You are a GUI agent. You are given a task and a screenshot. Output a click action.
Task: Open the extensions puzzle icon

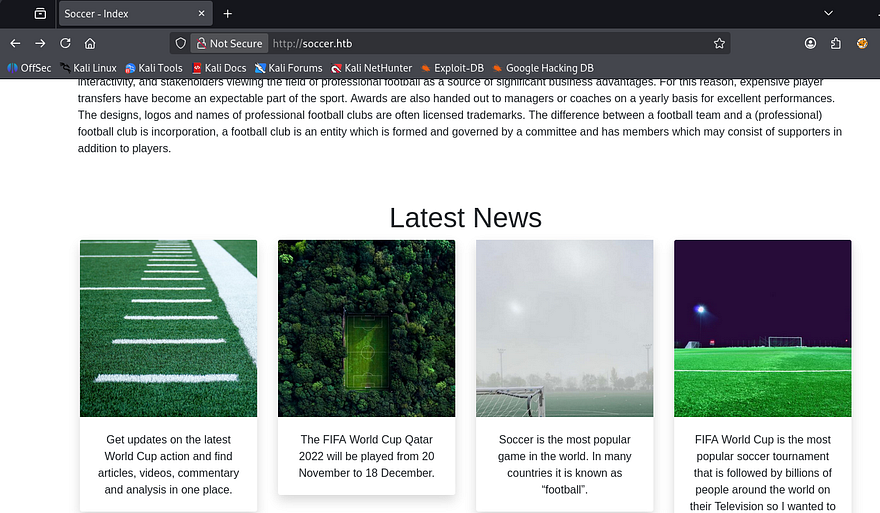pyautogui.click(x=836, y=44)
